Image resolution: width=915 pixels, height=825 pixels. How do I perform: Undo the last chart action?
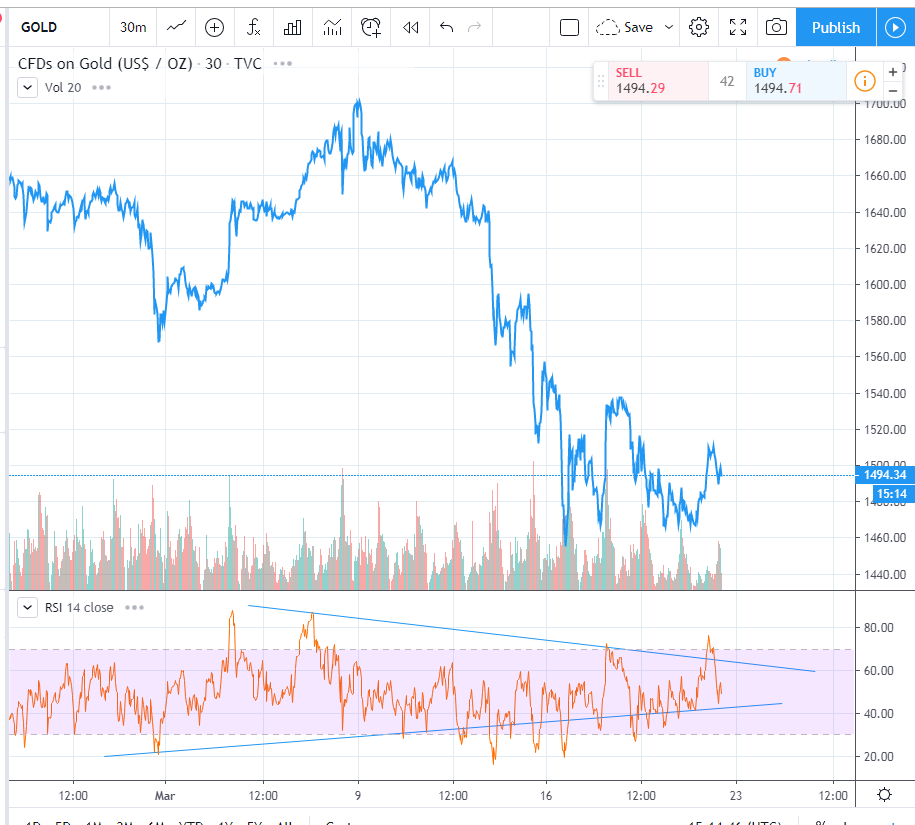coord(446,27)
